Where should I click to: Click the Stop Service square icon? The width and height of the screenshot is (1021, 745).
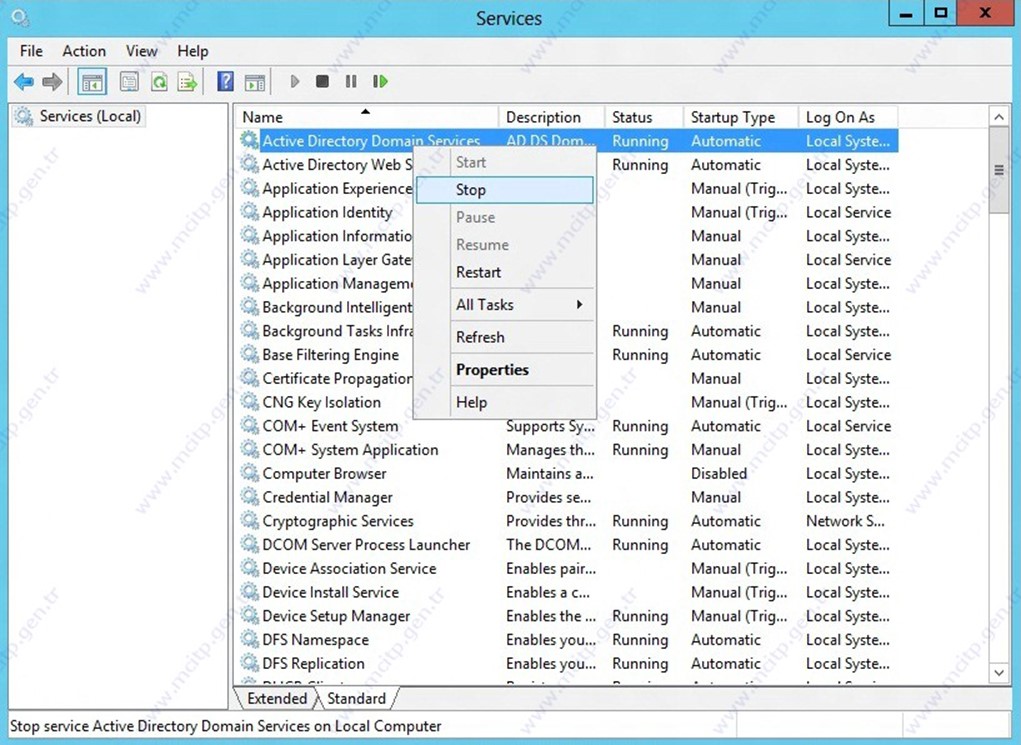point(322,81)
